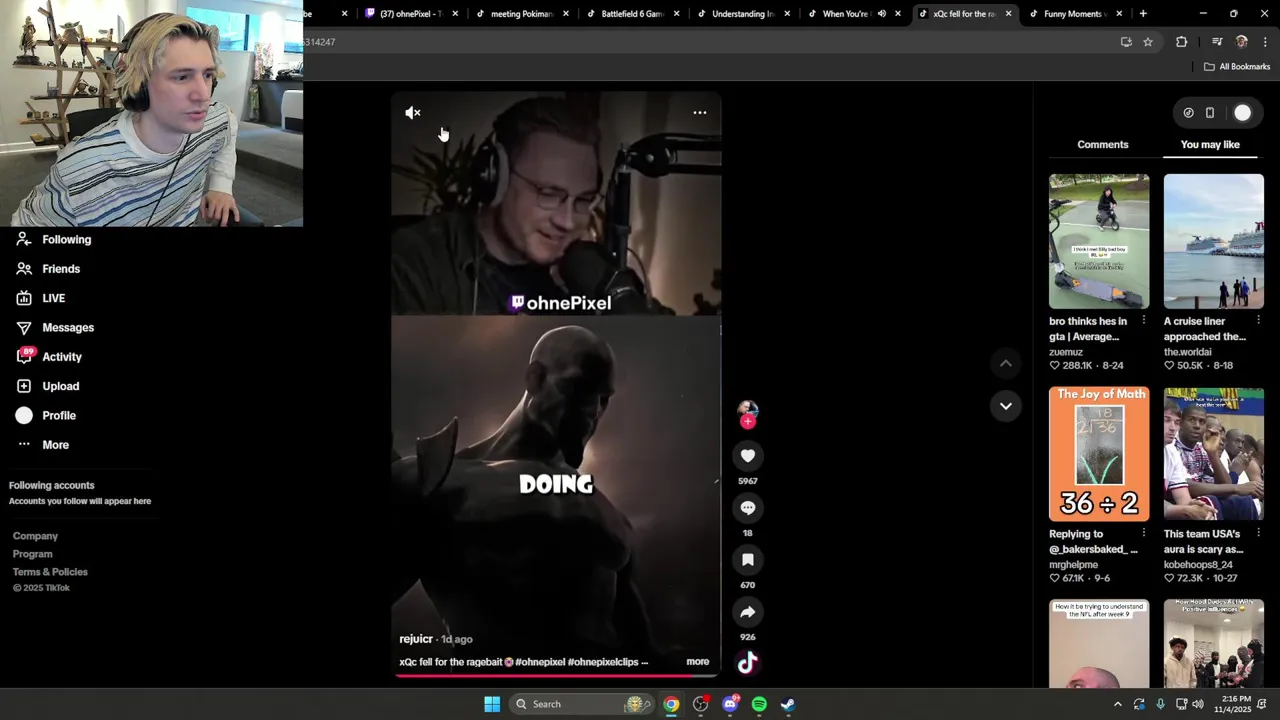Go to next video with down chevron
This screenshot has width=1280, height=720.
1006,406
